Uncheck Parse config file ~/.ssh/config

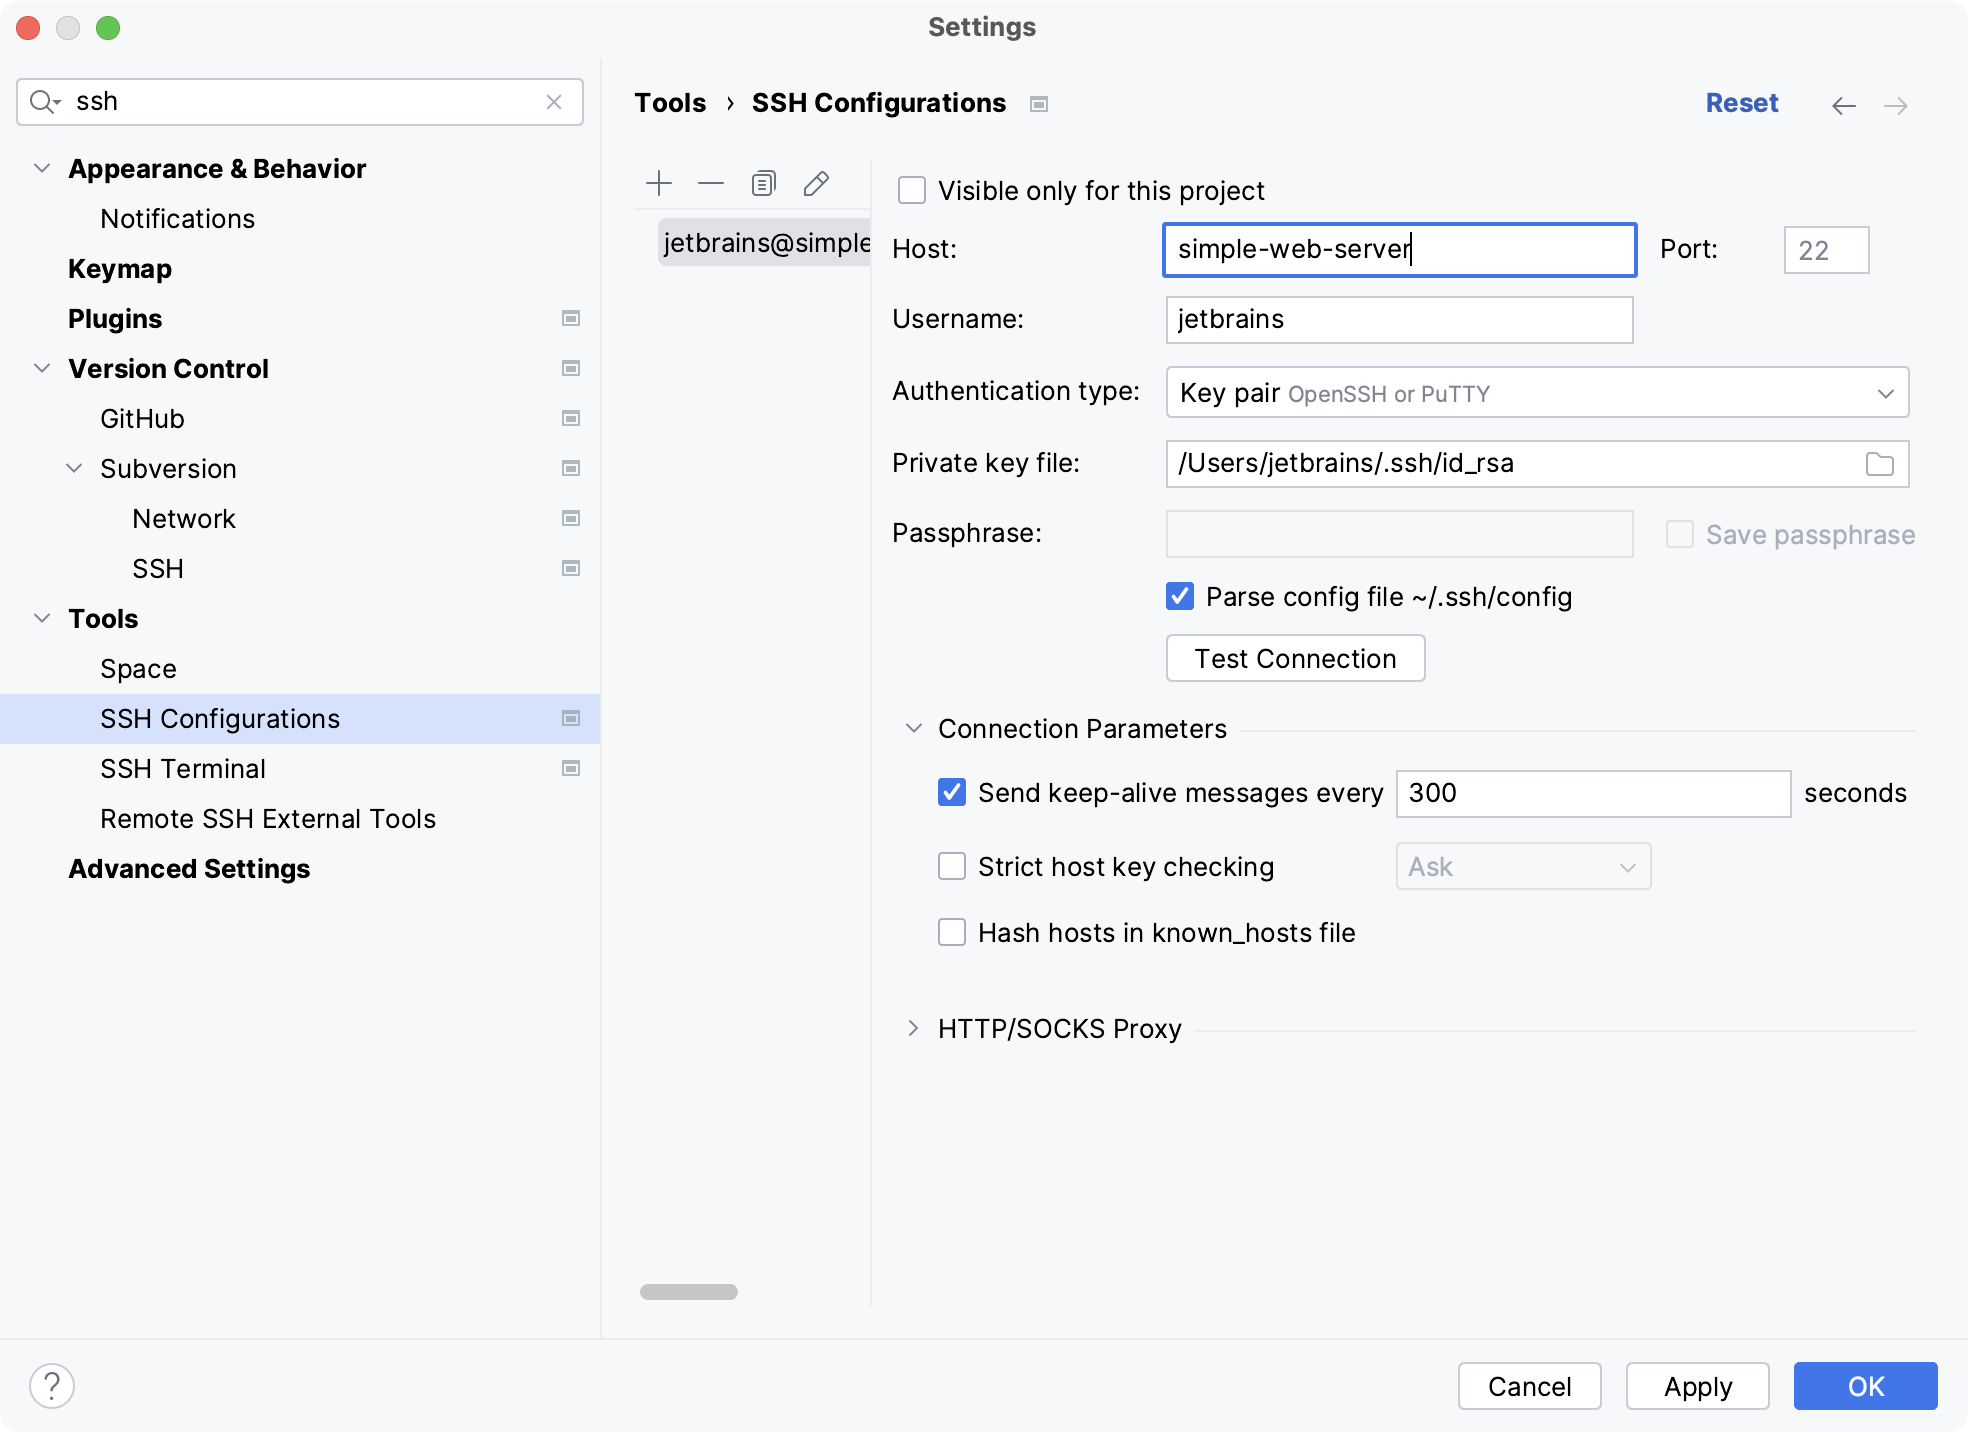[1180, 596]
